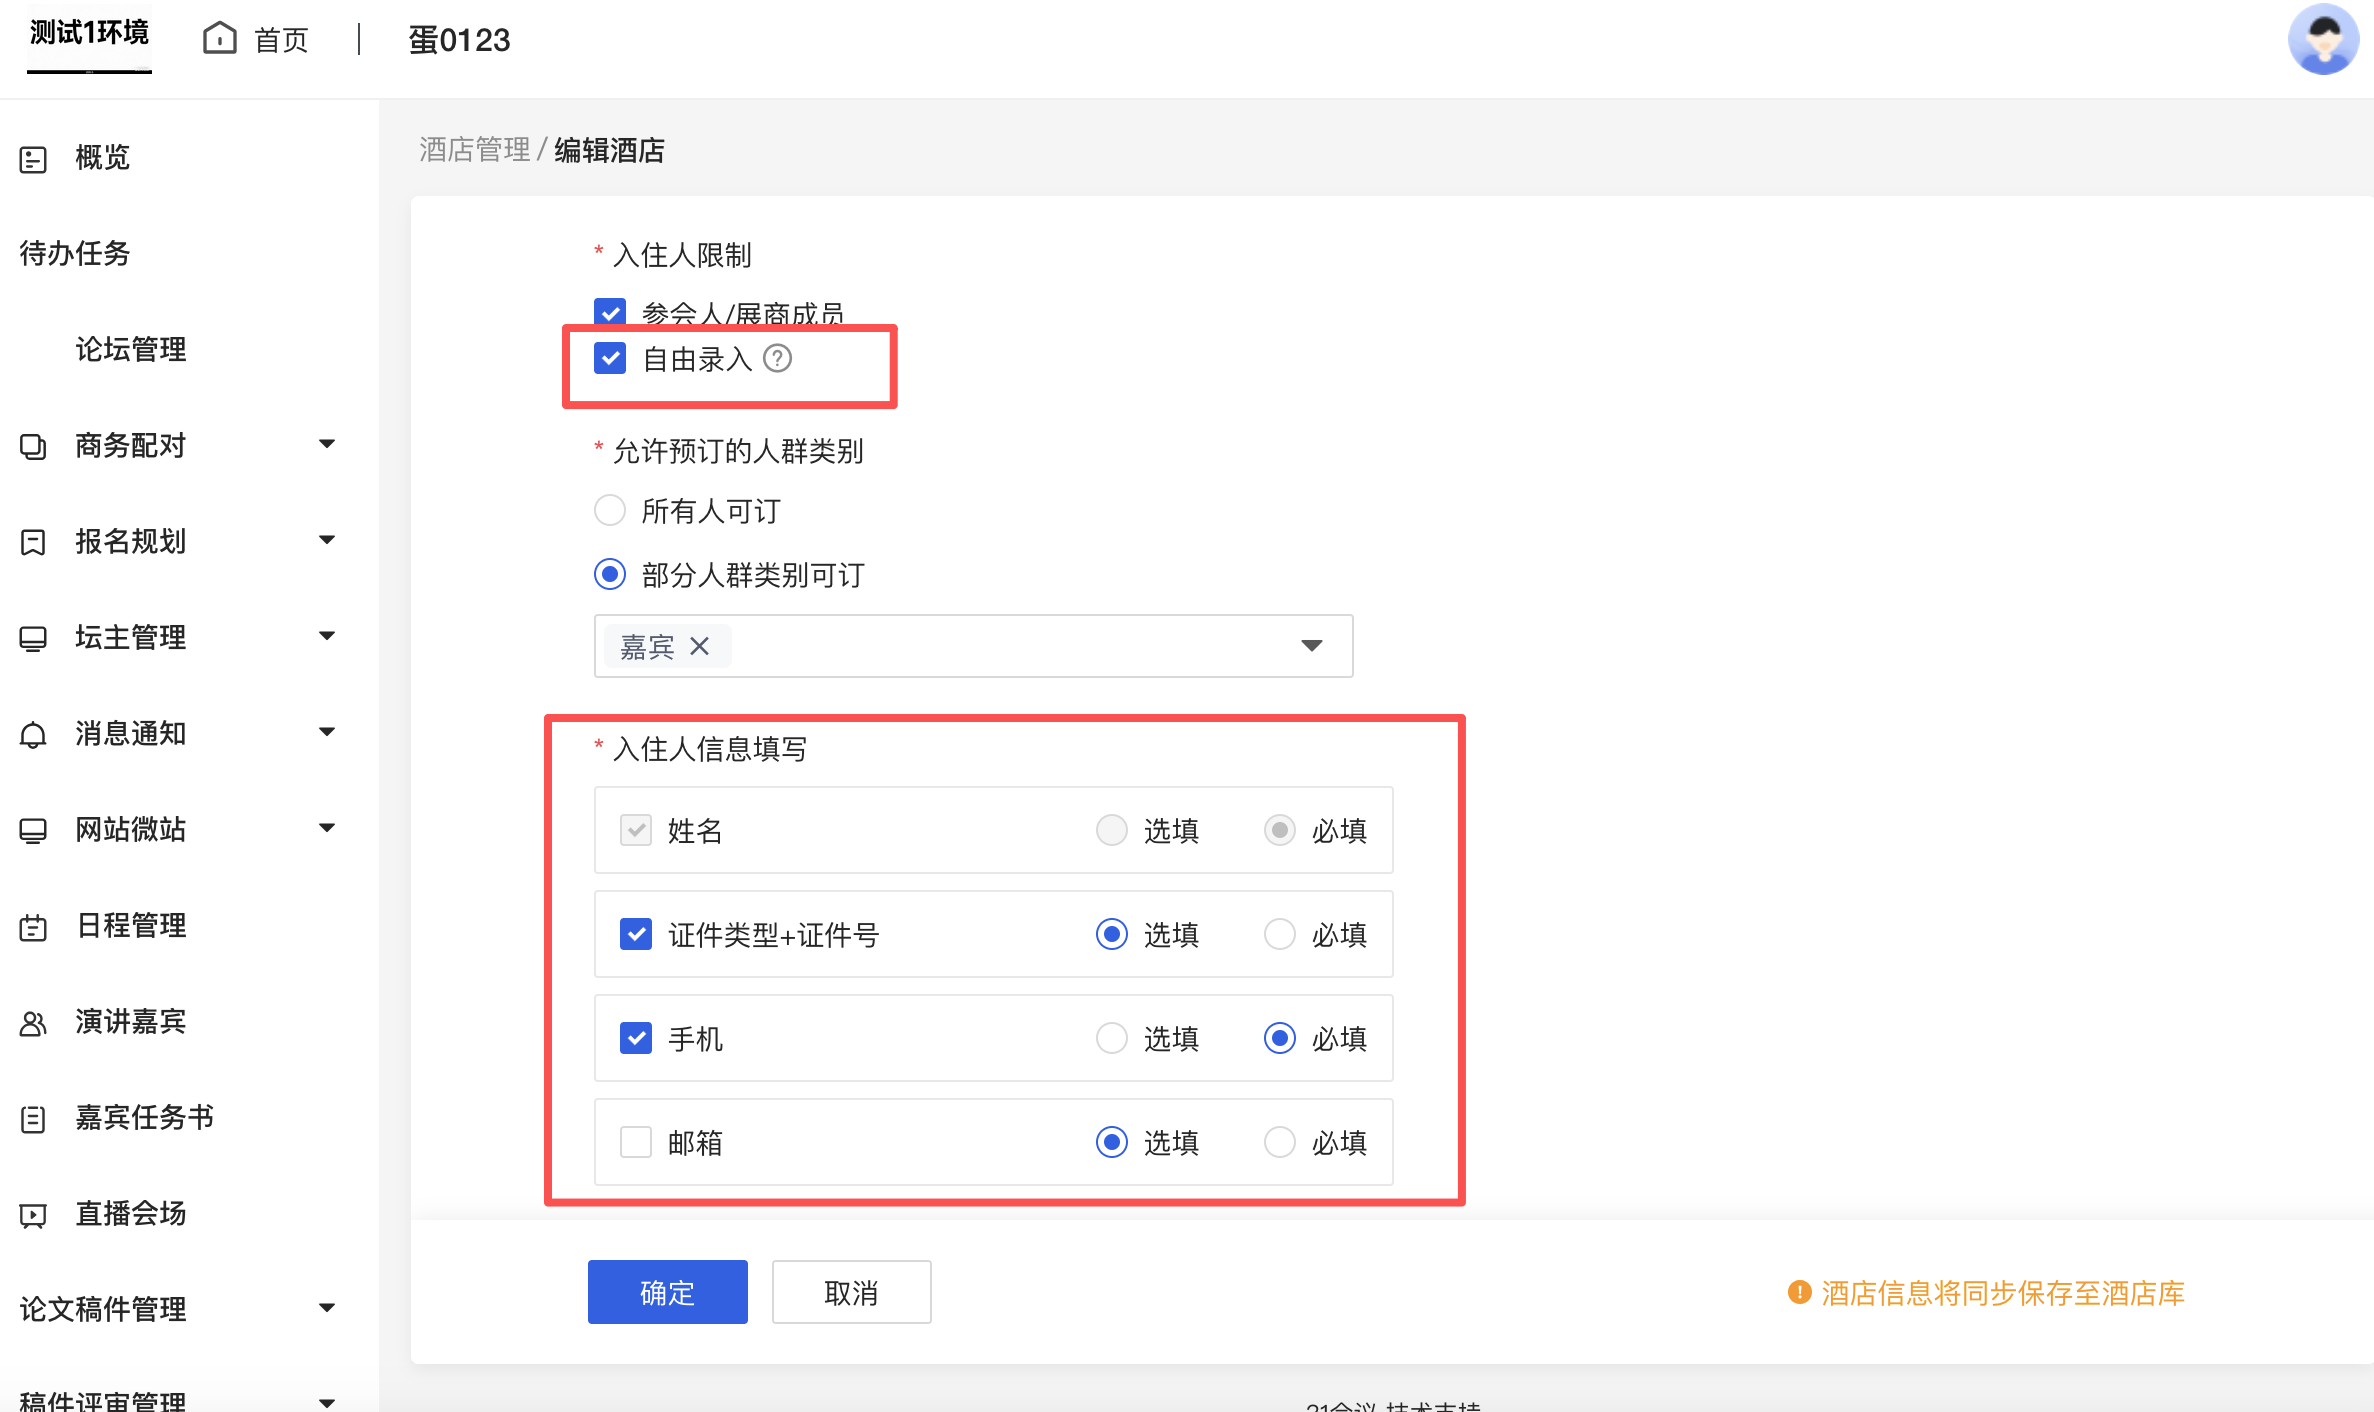Go to 待办任务 in sidebar

(x=75, y=253)
